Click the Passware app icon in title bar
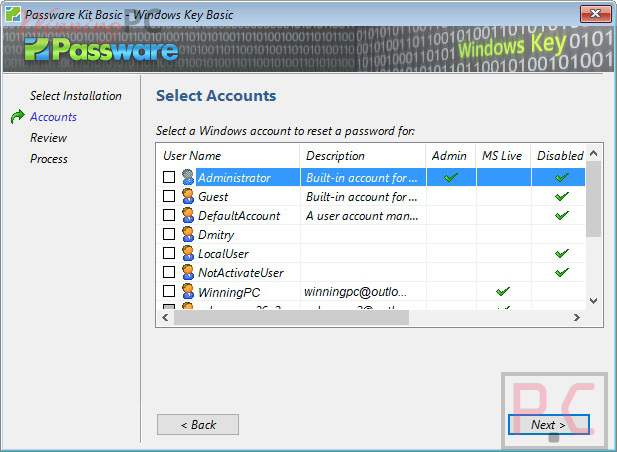The width and height of the screenshot is (617, 452). [13, 14]
